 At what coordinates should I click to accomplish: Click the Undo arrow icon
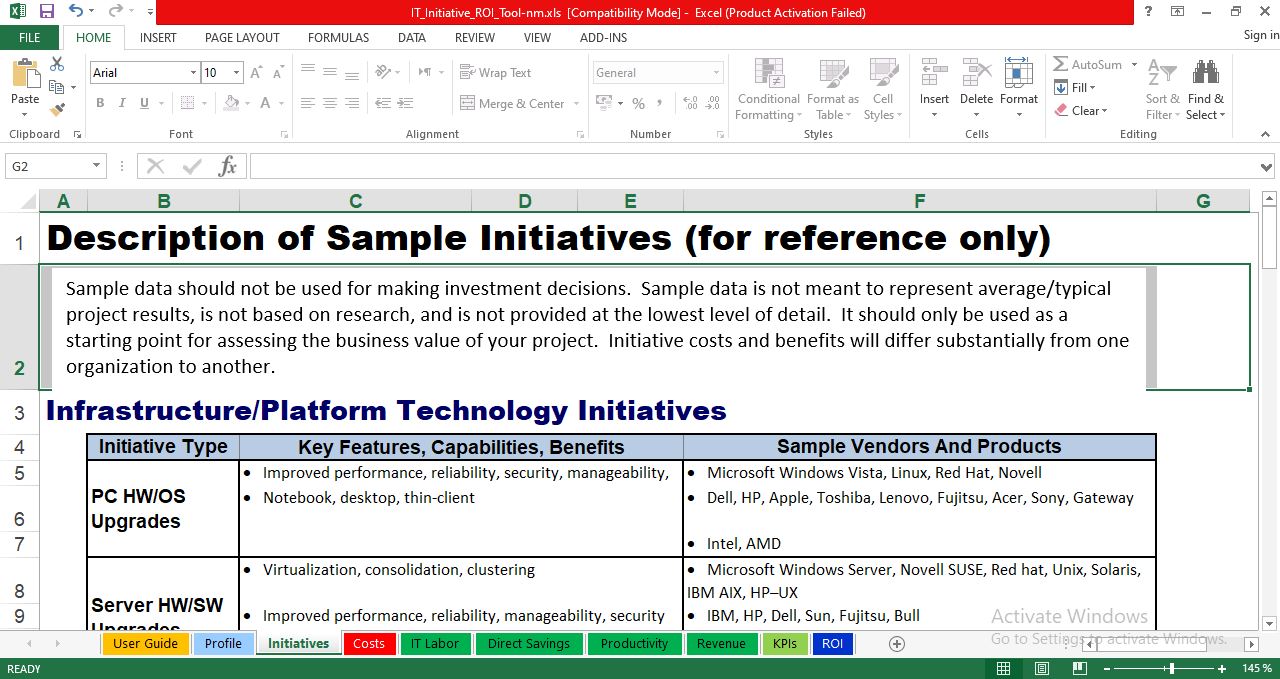pos(76,12)
